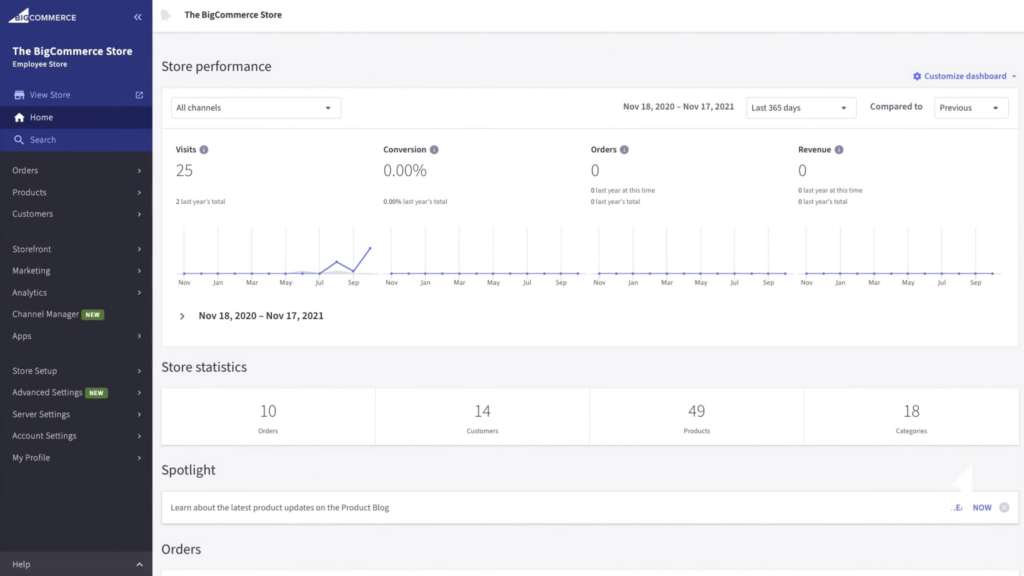Click the 'The BigCommerce Store' header title
The image size is (1024, 576).
tap(233, 15)
